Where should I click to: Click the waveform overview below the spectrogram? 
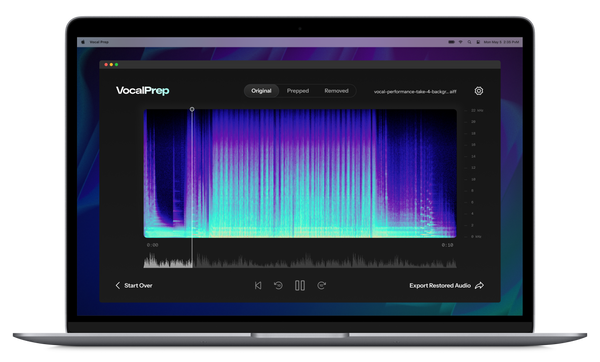(300, 260)
